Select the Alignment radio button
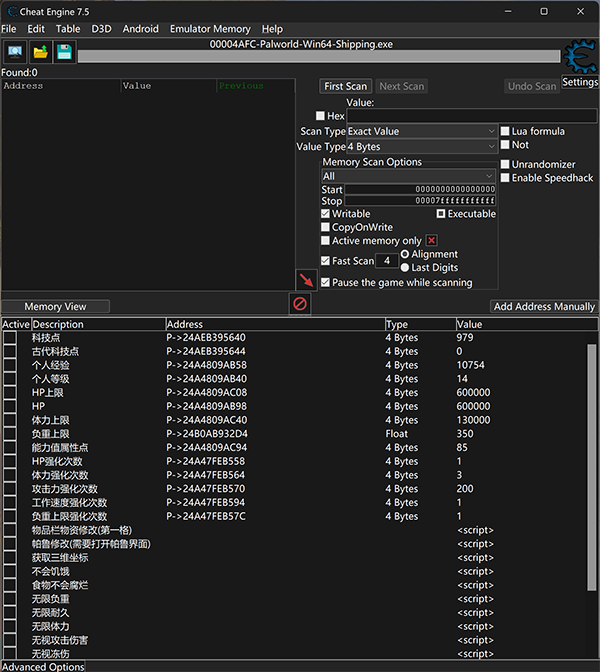Screen dimensions: 600x672 pyautogui.click(x=405, y=254)
